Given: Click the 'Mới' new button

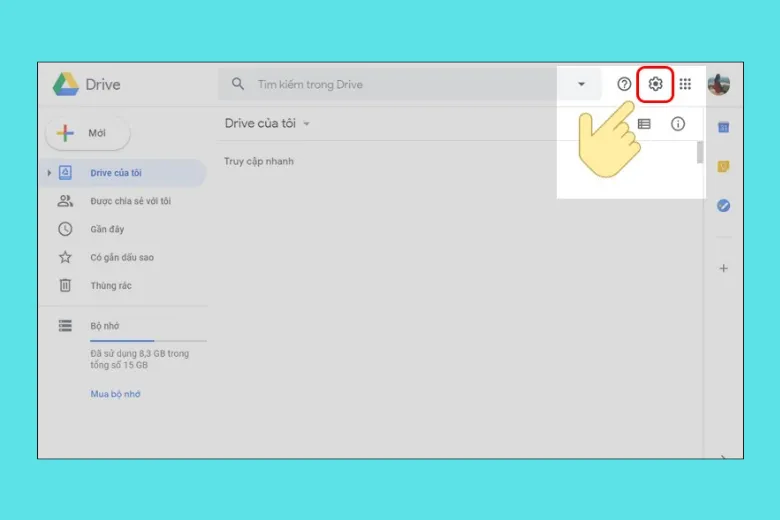Looking at the screenshot, I should [x=88, y=133].
